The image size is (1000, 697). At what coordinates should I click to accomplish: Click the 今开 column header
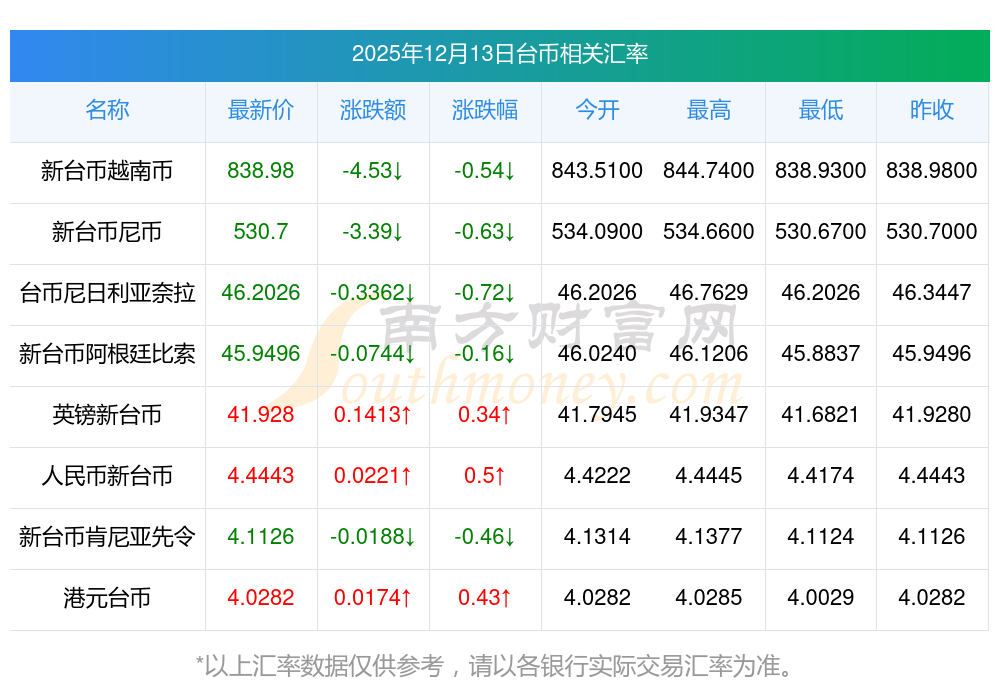597,110
